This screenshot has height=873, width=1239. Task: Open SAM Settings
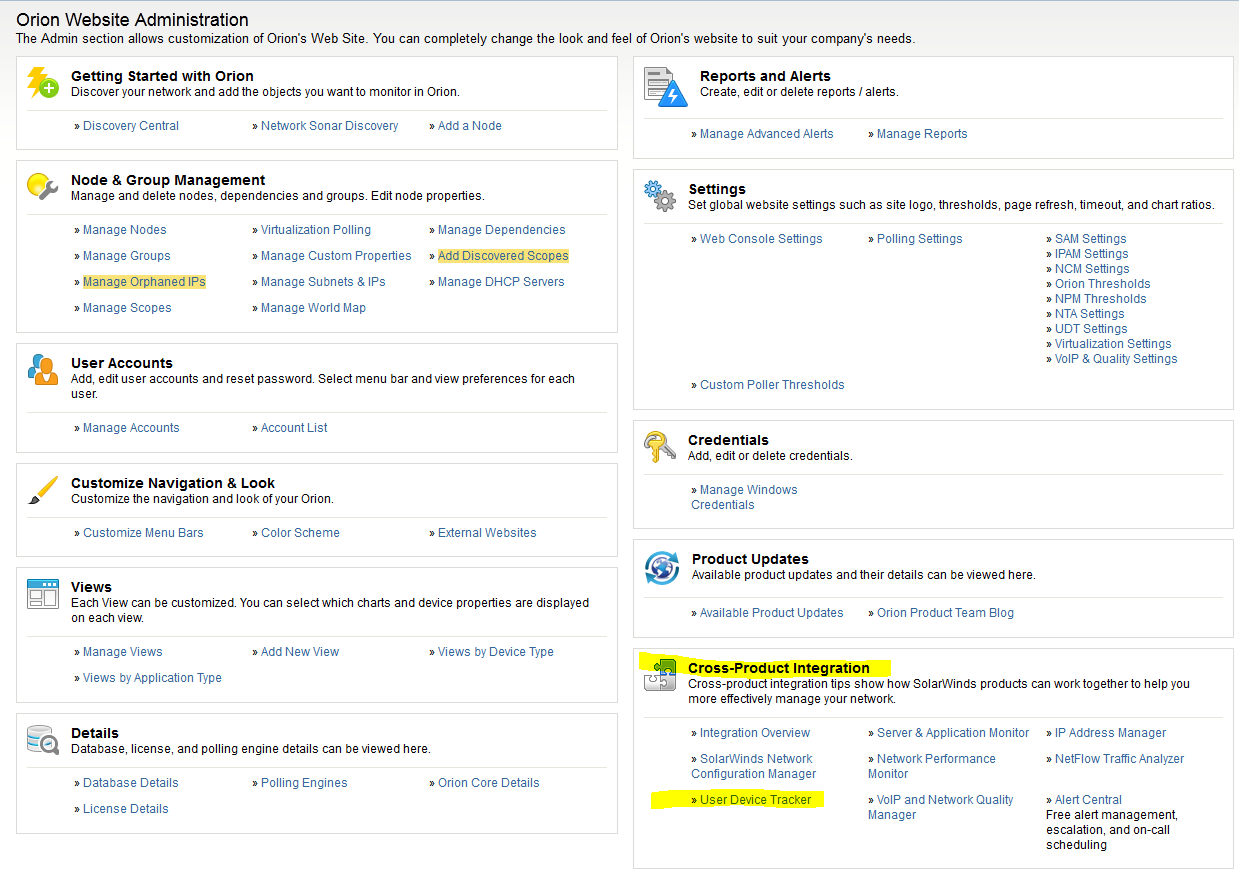[x=1091, y=239]
